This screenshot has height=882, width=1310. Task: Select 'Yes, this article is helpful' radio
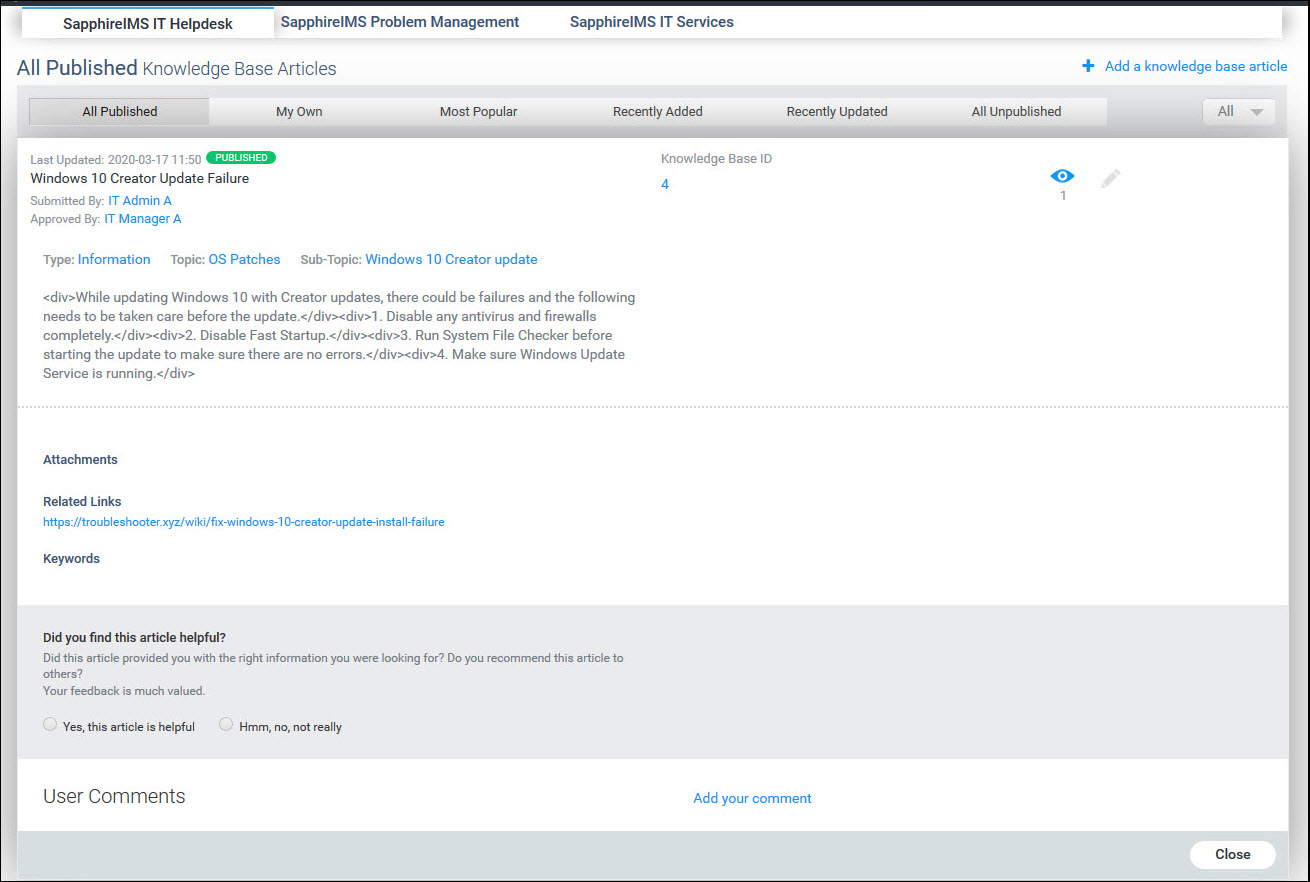coord(50,725)
